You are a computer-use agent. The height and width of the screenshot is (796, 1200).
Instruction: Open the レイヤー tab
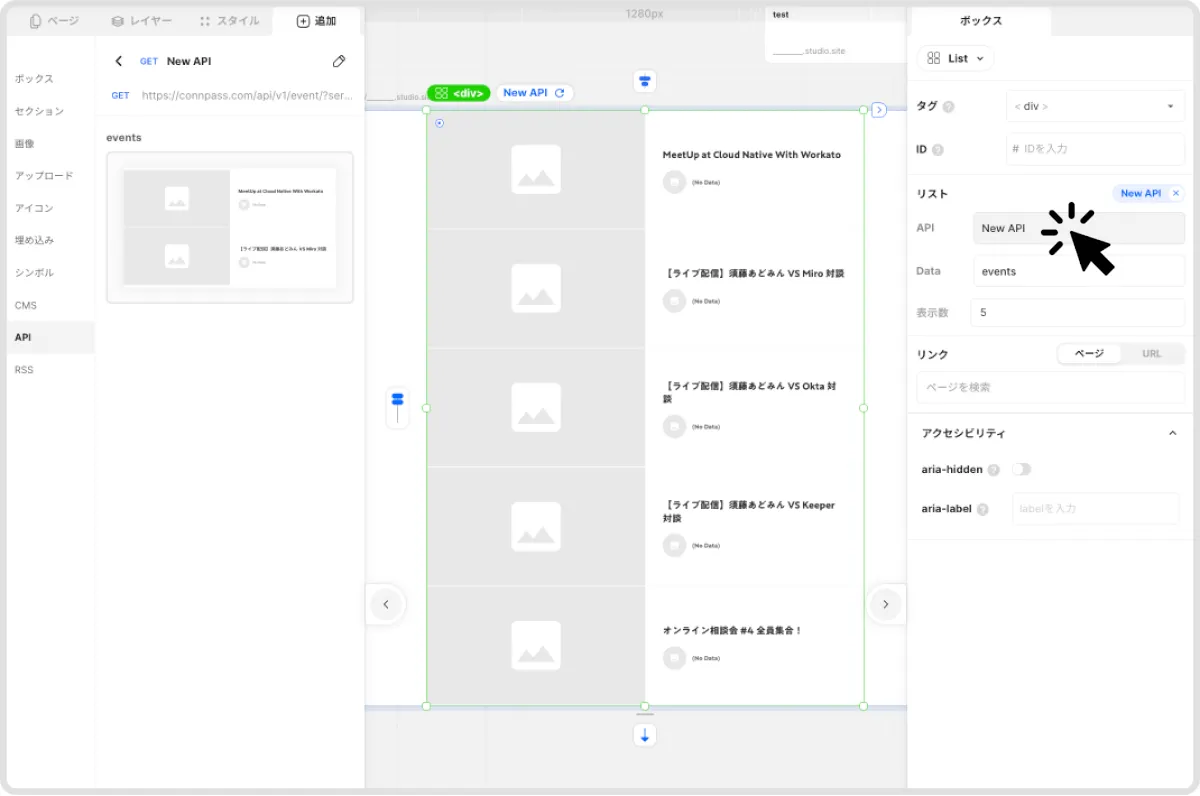point(141,21)
